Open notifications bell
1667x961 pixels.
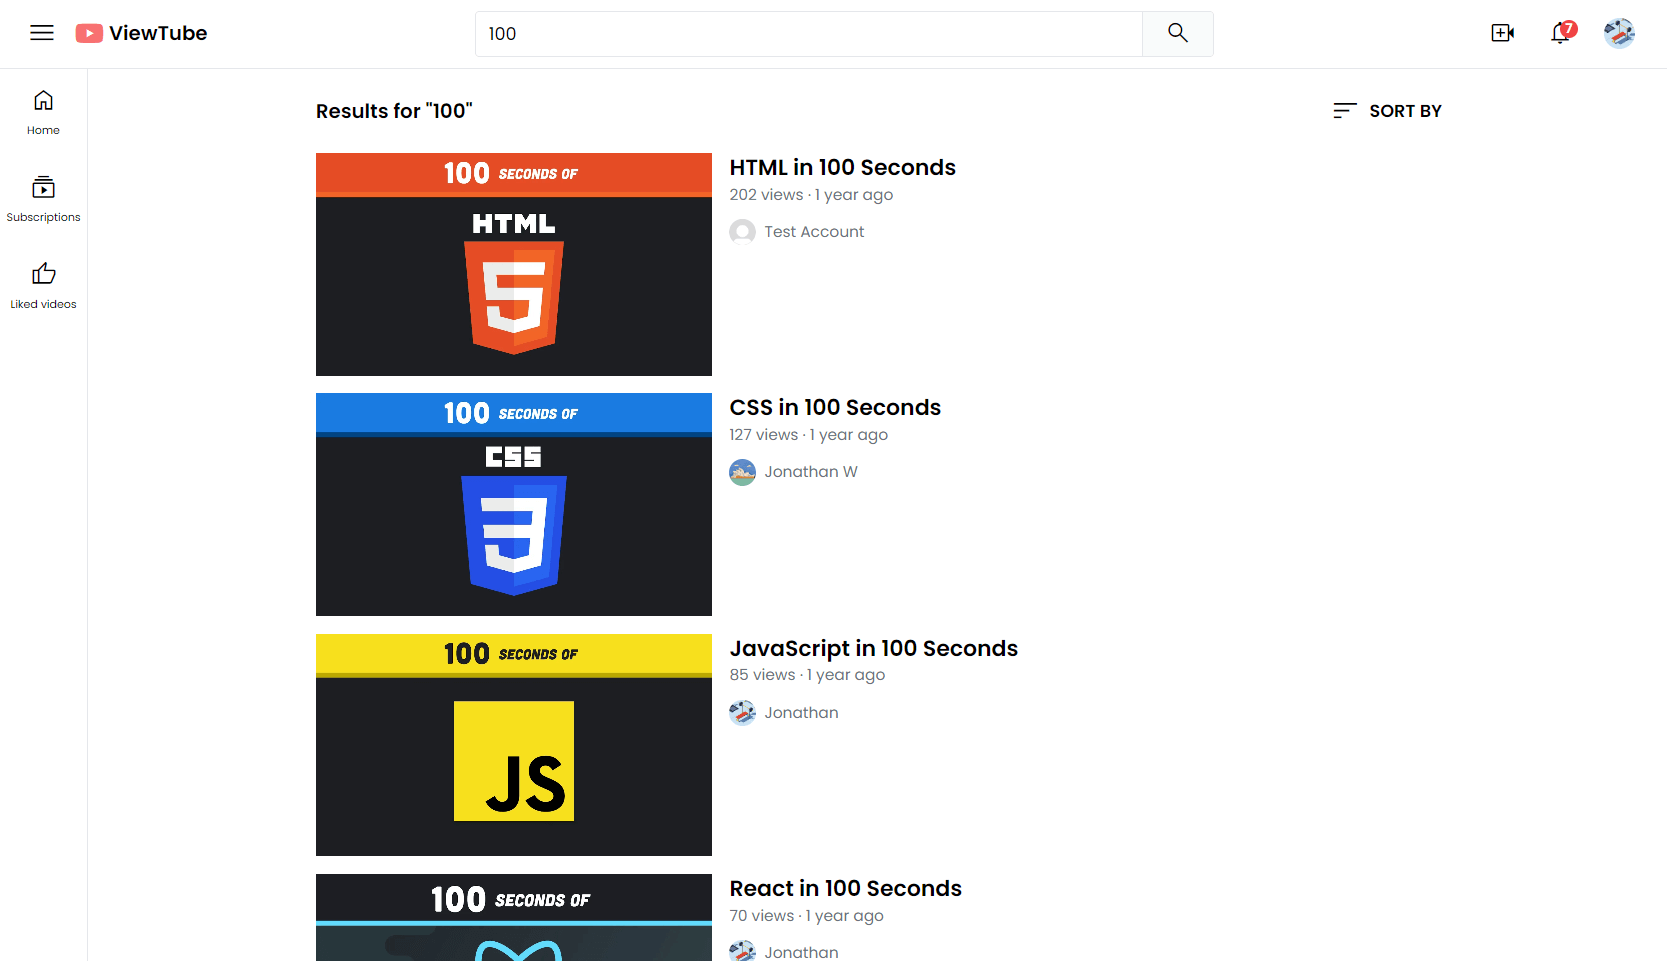pyautogui.click(x=1561, y=33)
